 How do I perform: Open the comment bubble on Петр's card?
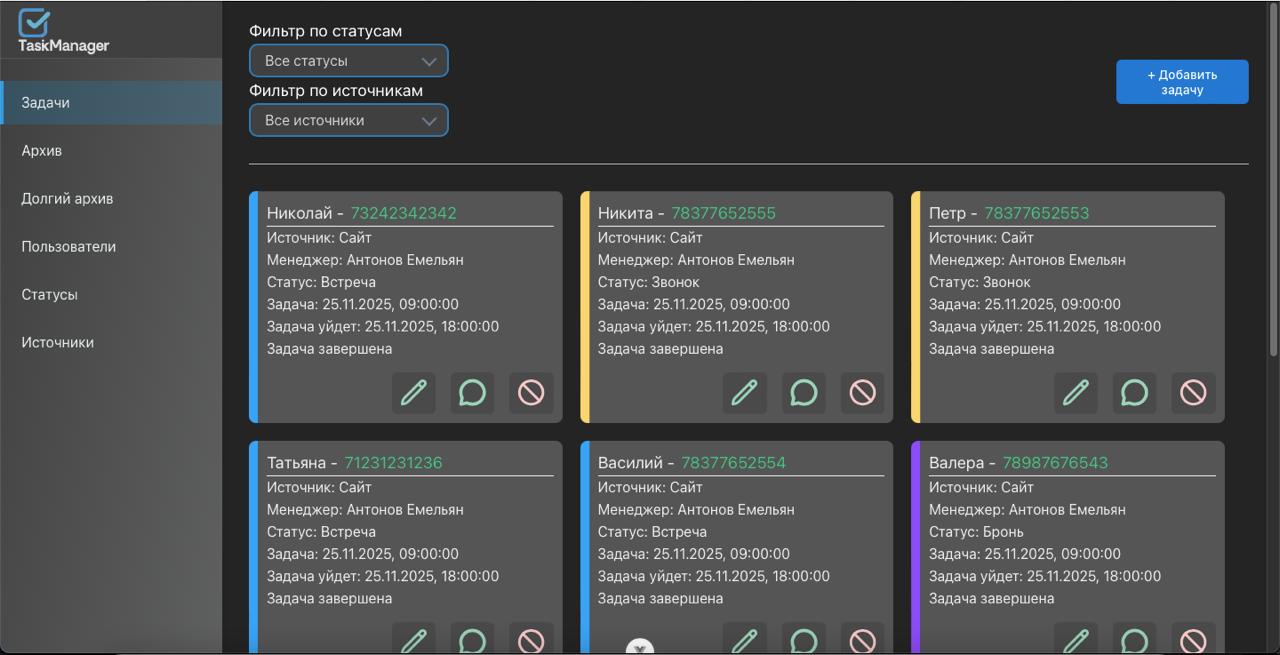[1134, 393]
